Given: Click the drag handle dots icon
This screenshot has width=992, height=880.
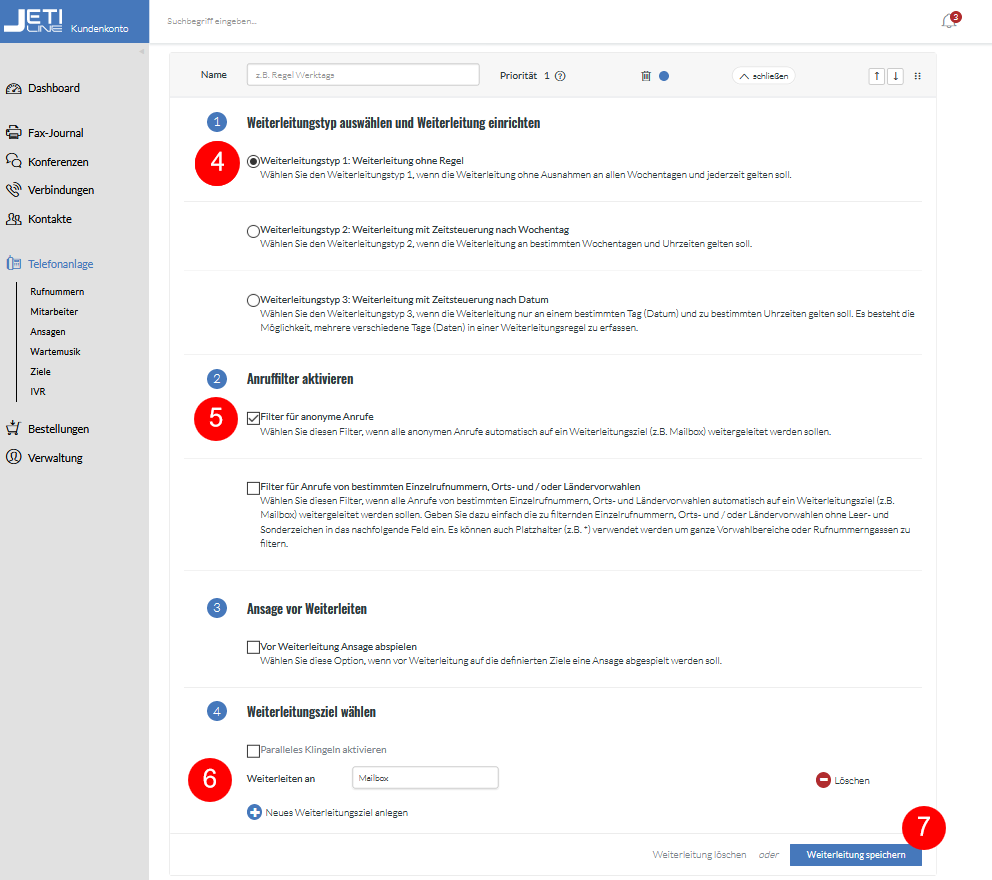Looking at the screenshot, I should click(x=918, y=76).
